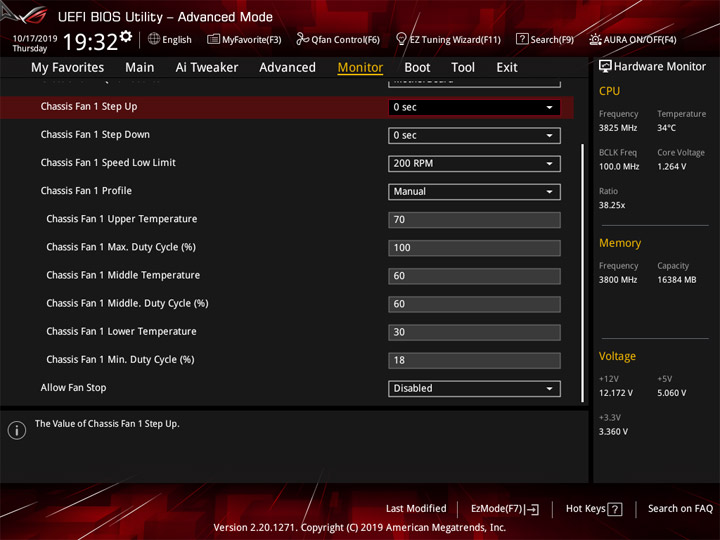Click the info icon beside help text

click(x=17, y=430)
